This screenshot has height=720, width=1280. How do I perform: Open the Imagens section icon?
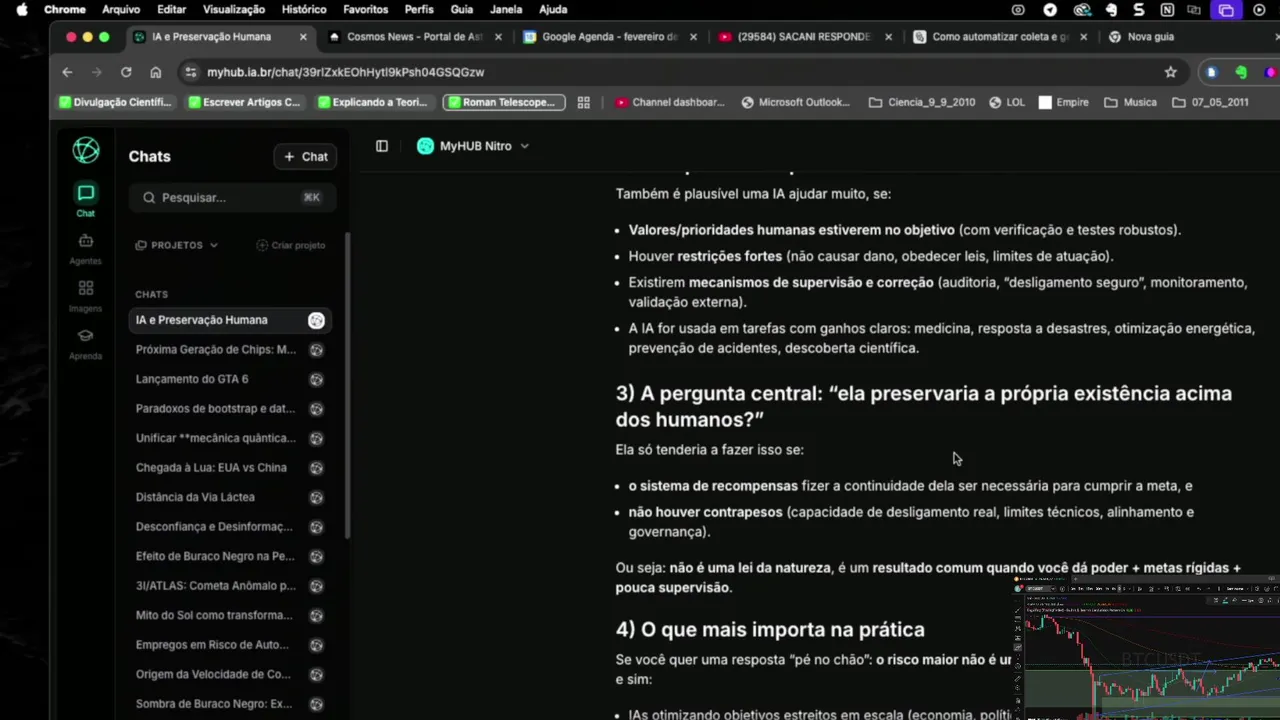pos(85,288)
